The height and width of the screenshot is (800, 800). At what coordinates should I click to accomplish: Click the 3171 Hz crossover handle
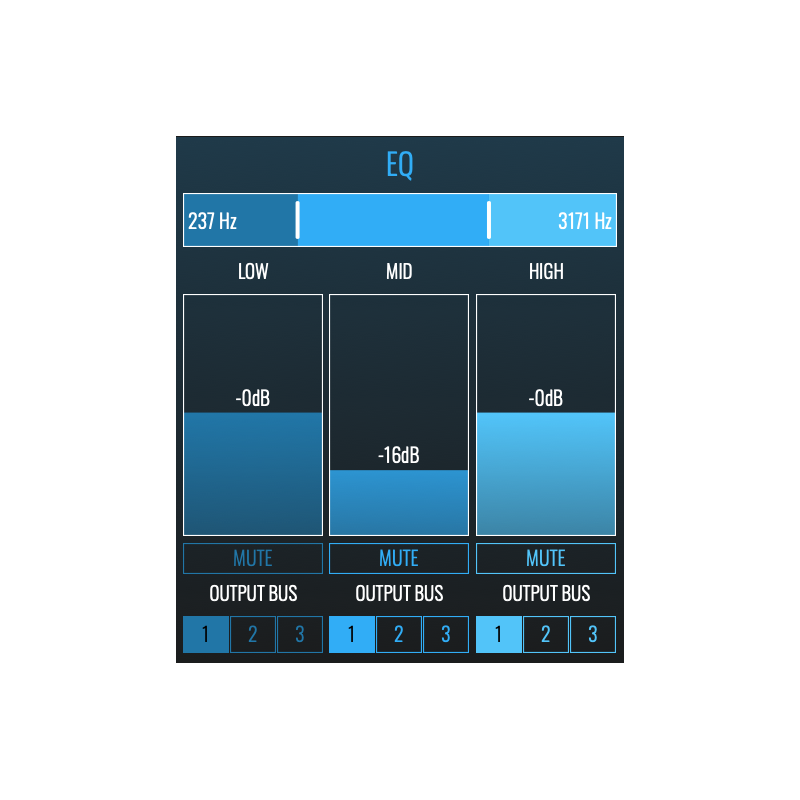pyautogui.click(x=489, y=219)
